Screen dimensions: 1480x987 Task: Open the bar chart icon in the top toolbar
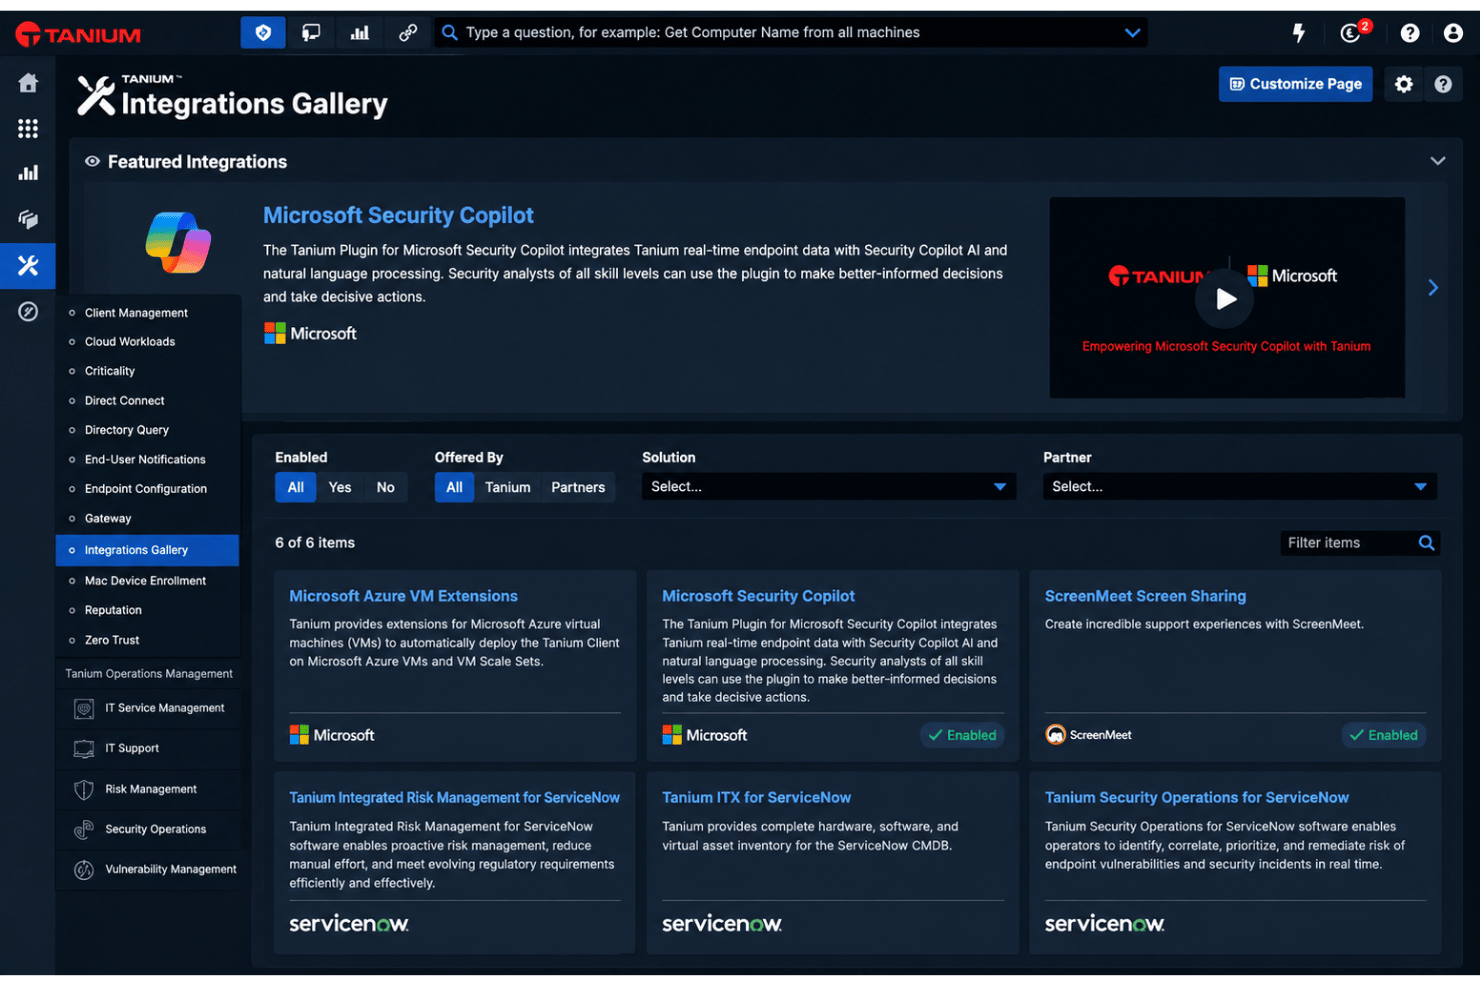[x=360, y=33]
